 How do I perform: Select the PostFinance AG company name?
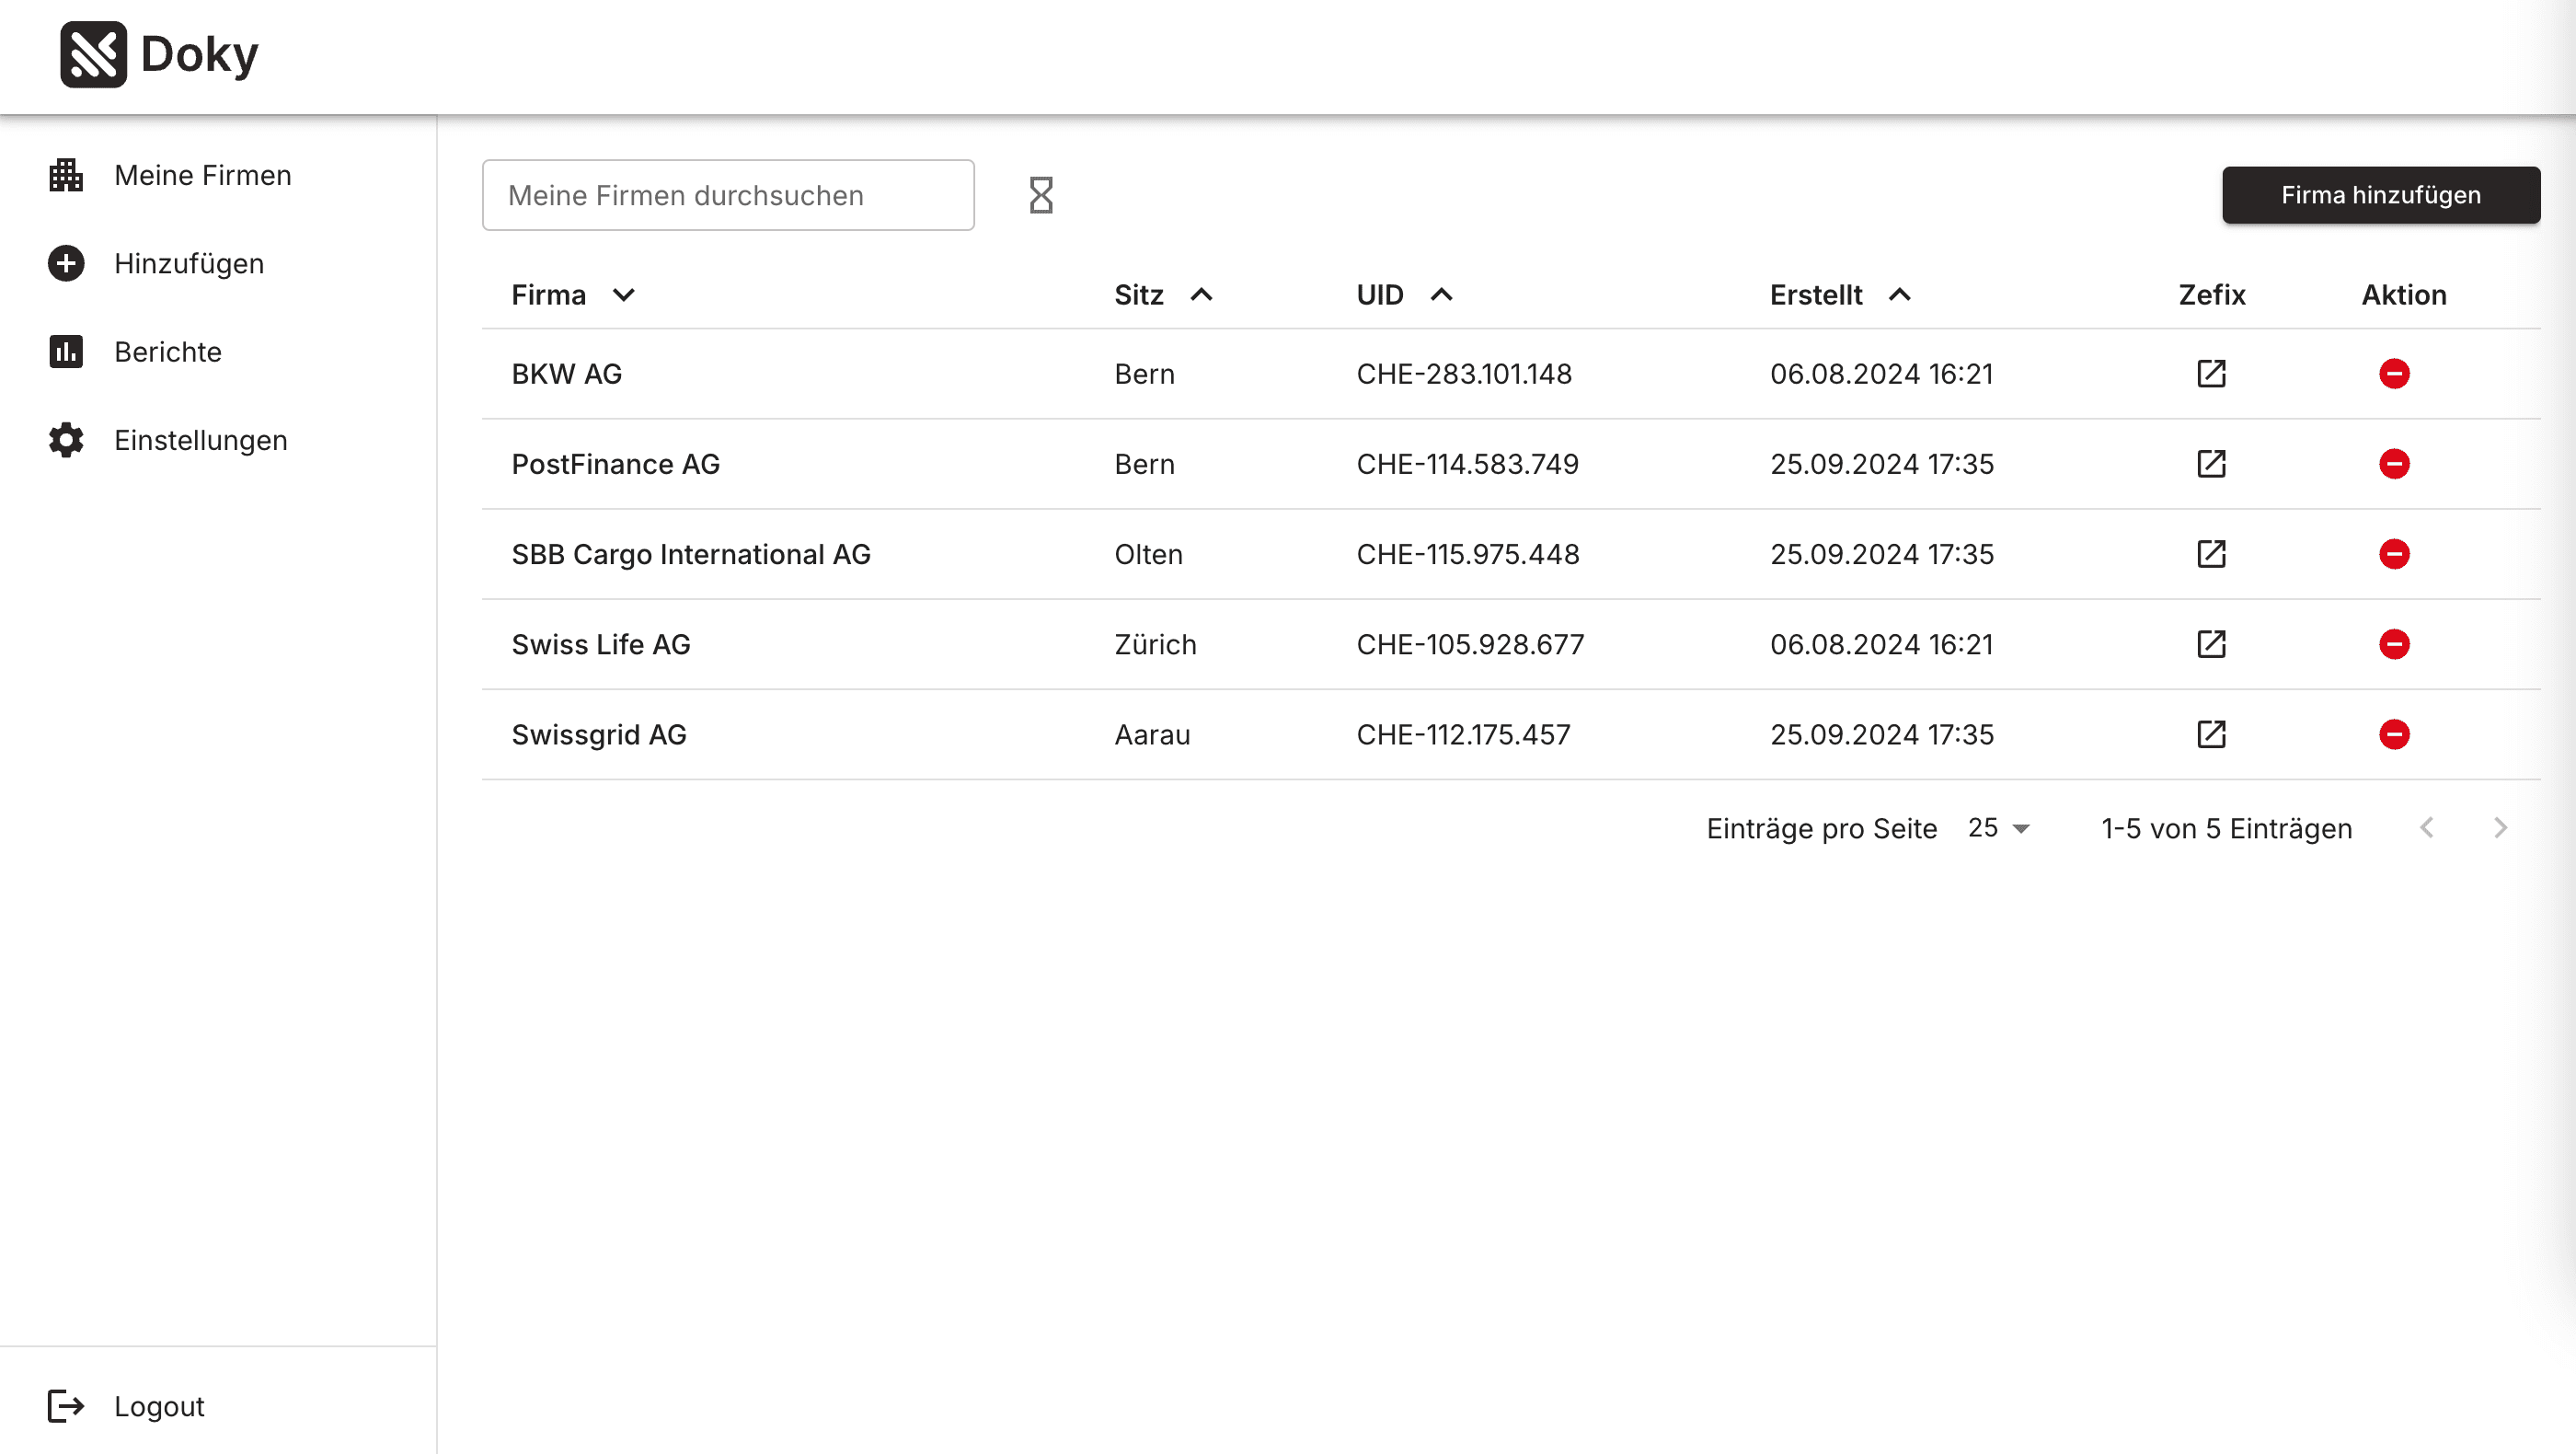click(616, 464)
